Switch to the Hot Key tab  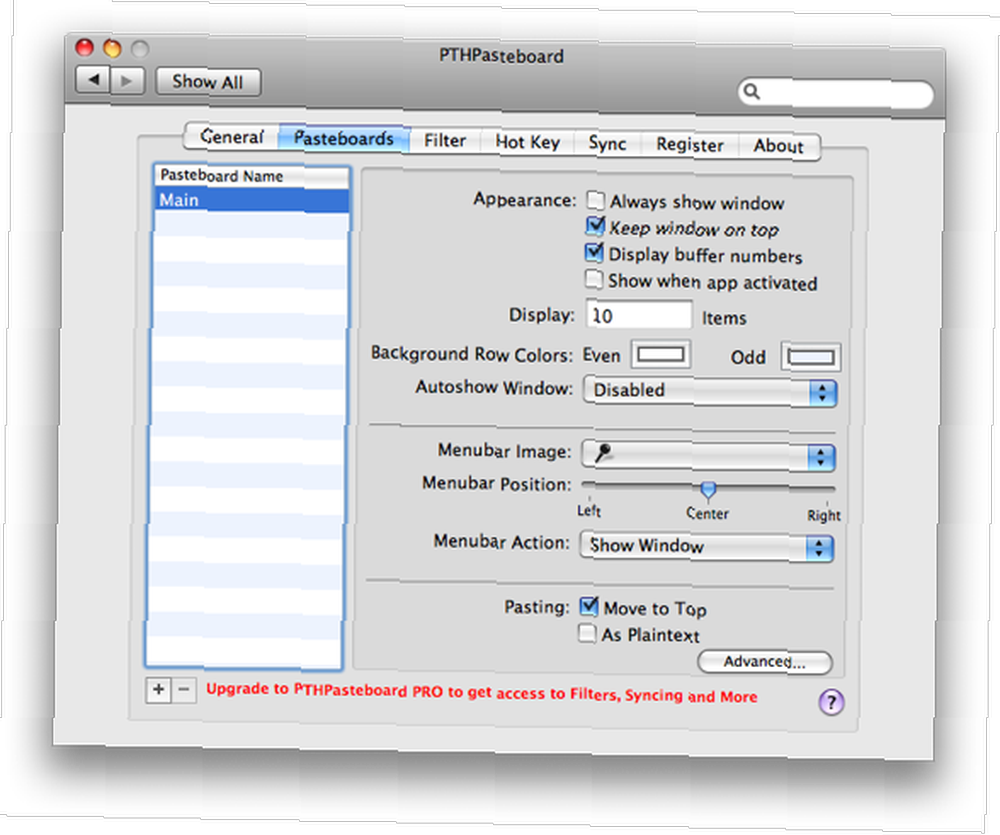(528, 142)
